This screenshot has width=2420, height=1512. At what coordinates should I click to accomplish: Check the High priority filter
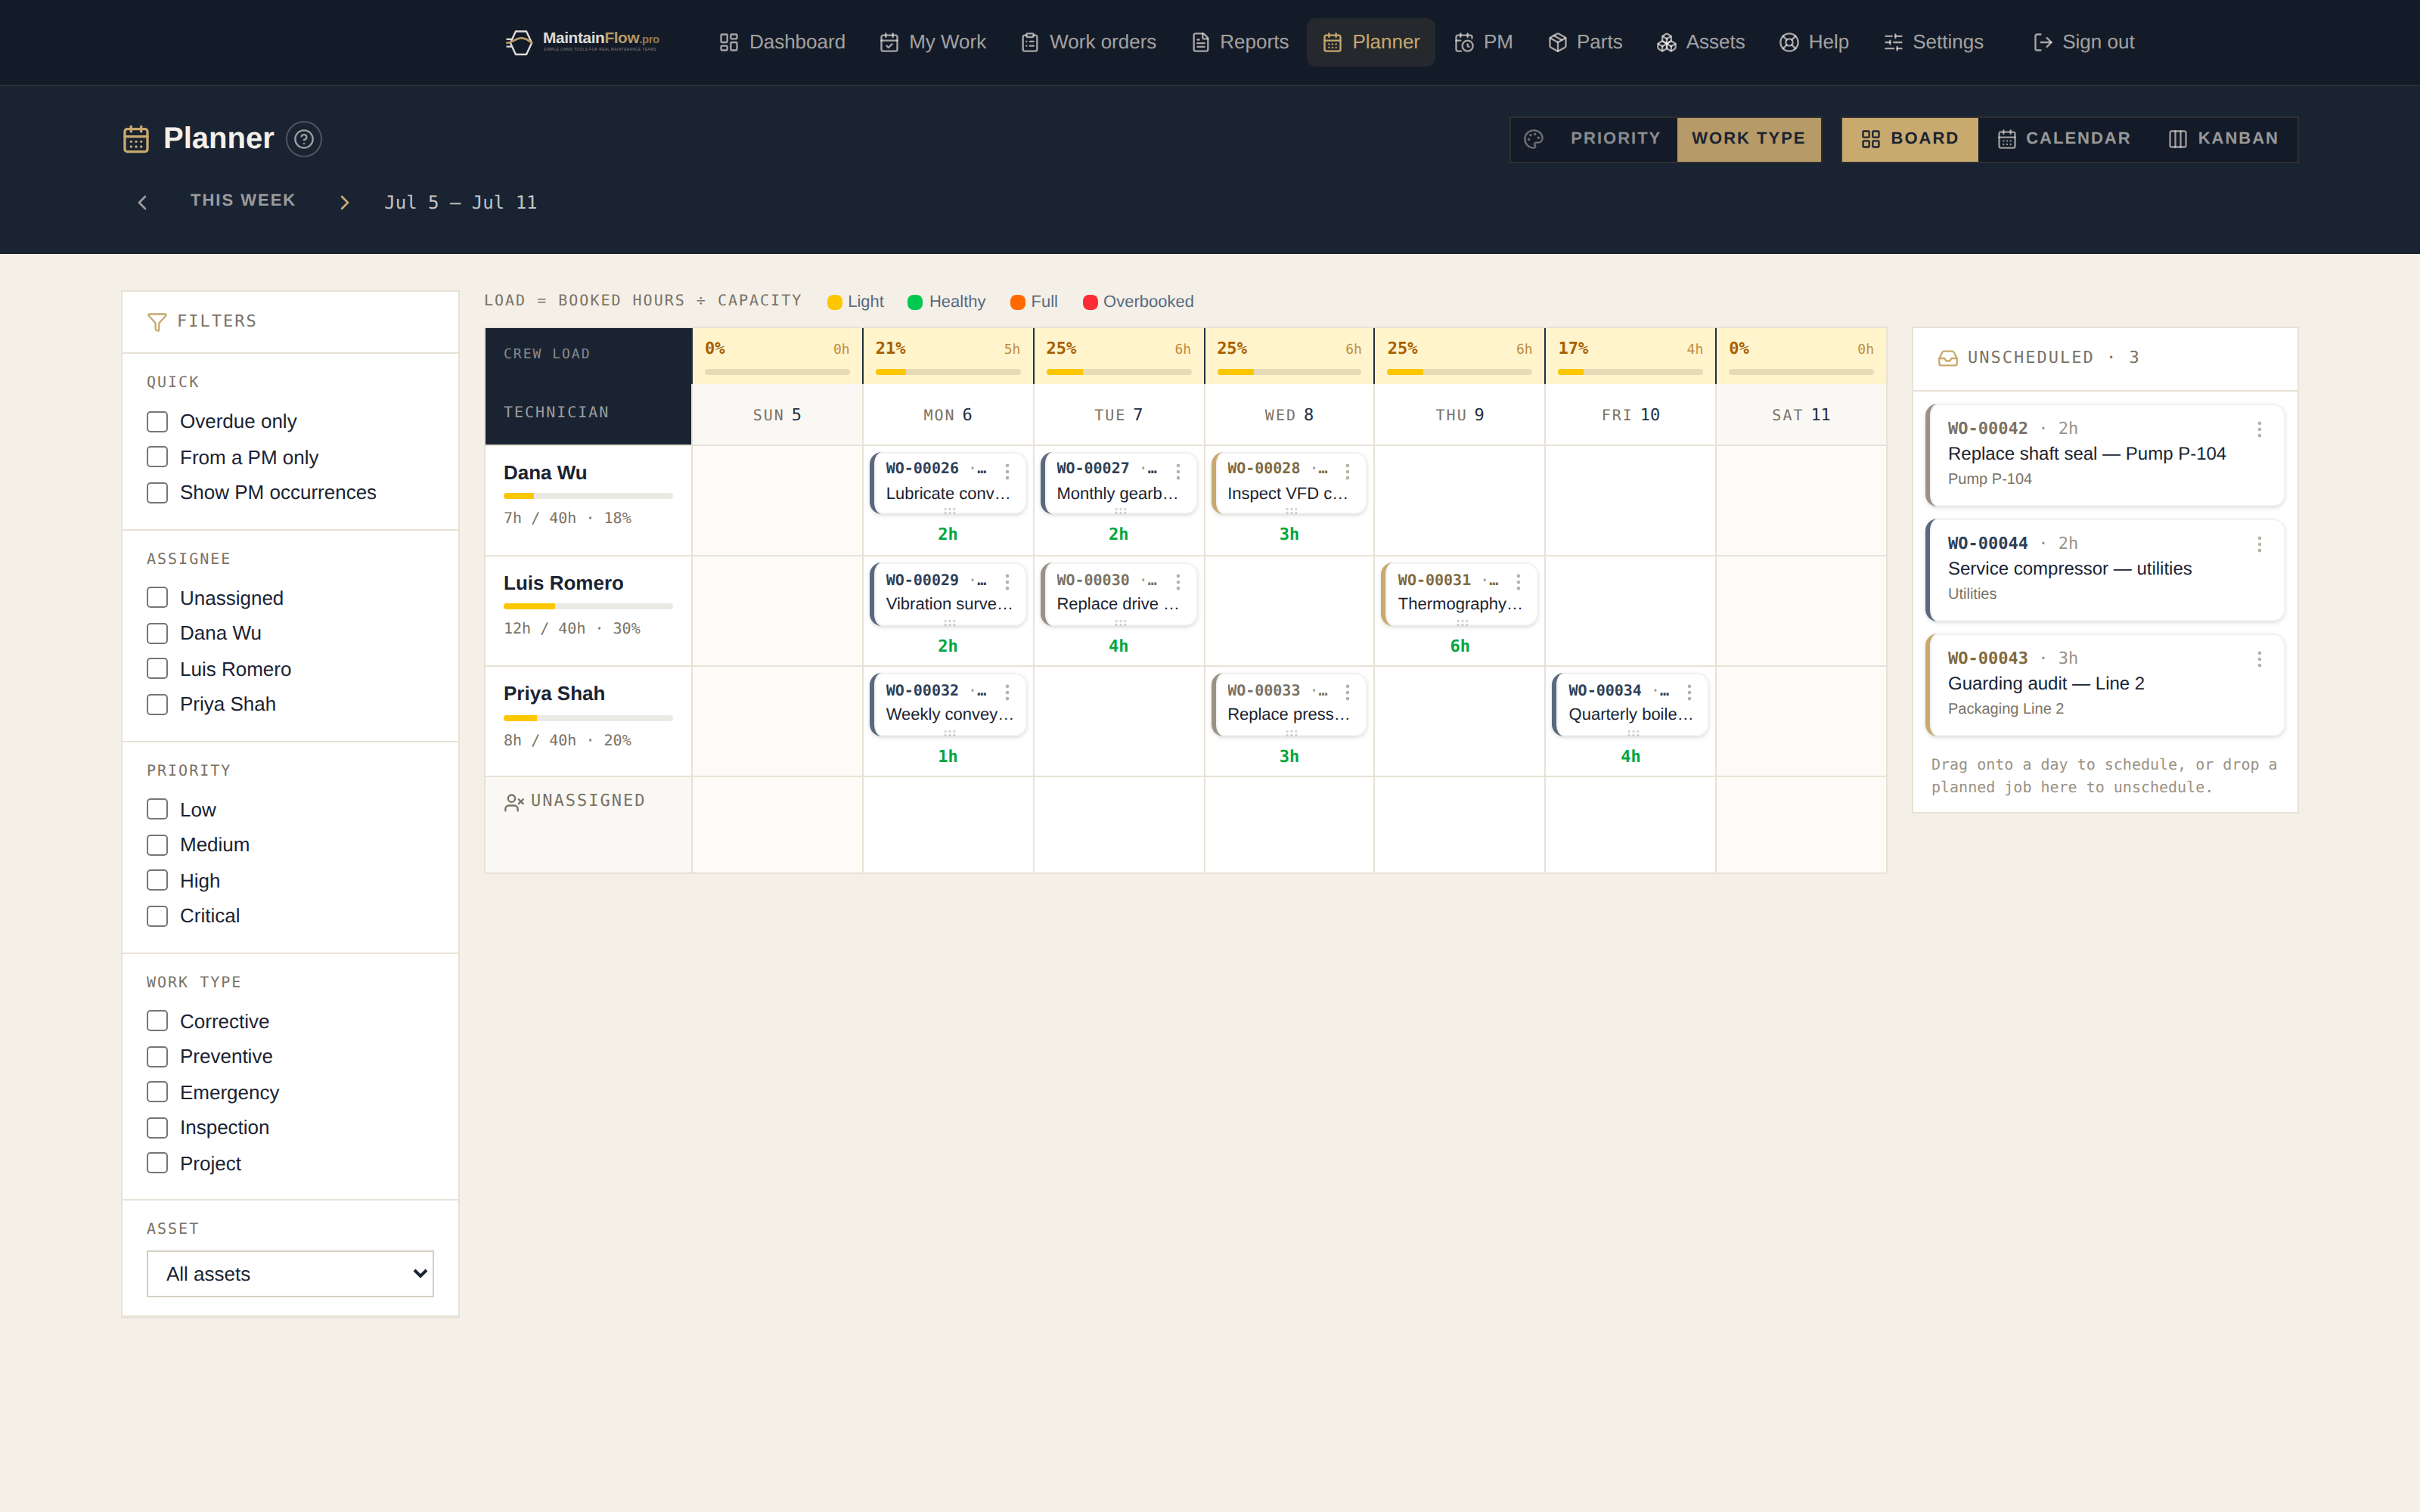point(157,881)
